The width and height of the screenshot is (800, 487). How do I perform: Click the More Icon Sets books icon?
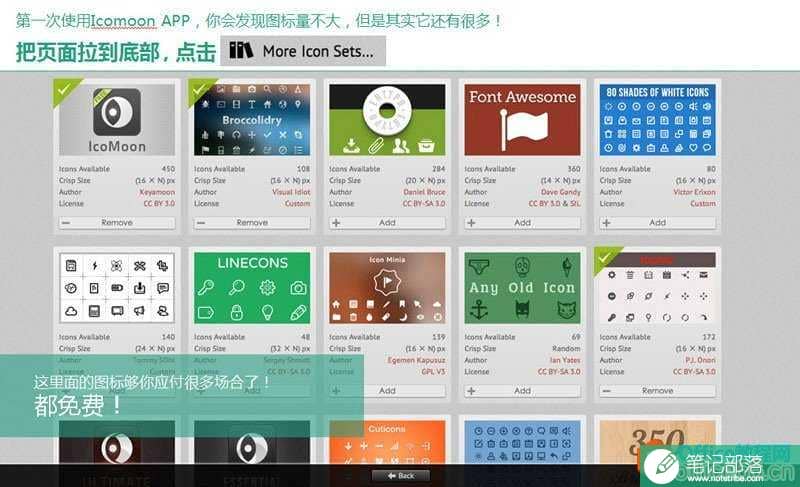[241, 50]
